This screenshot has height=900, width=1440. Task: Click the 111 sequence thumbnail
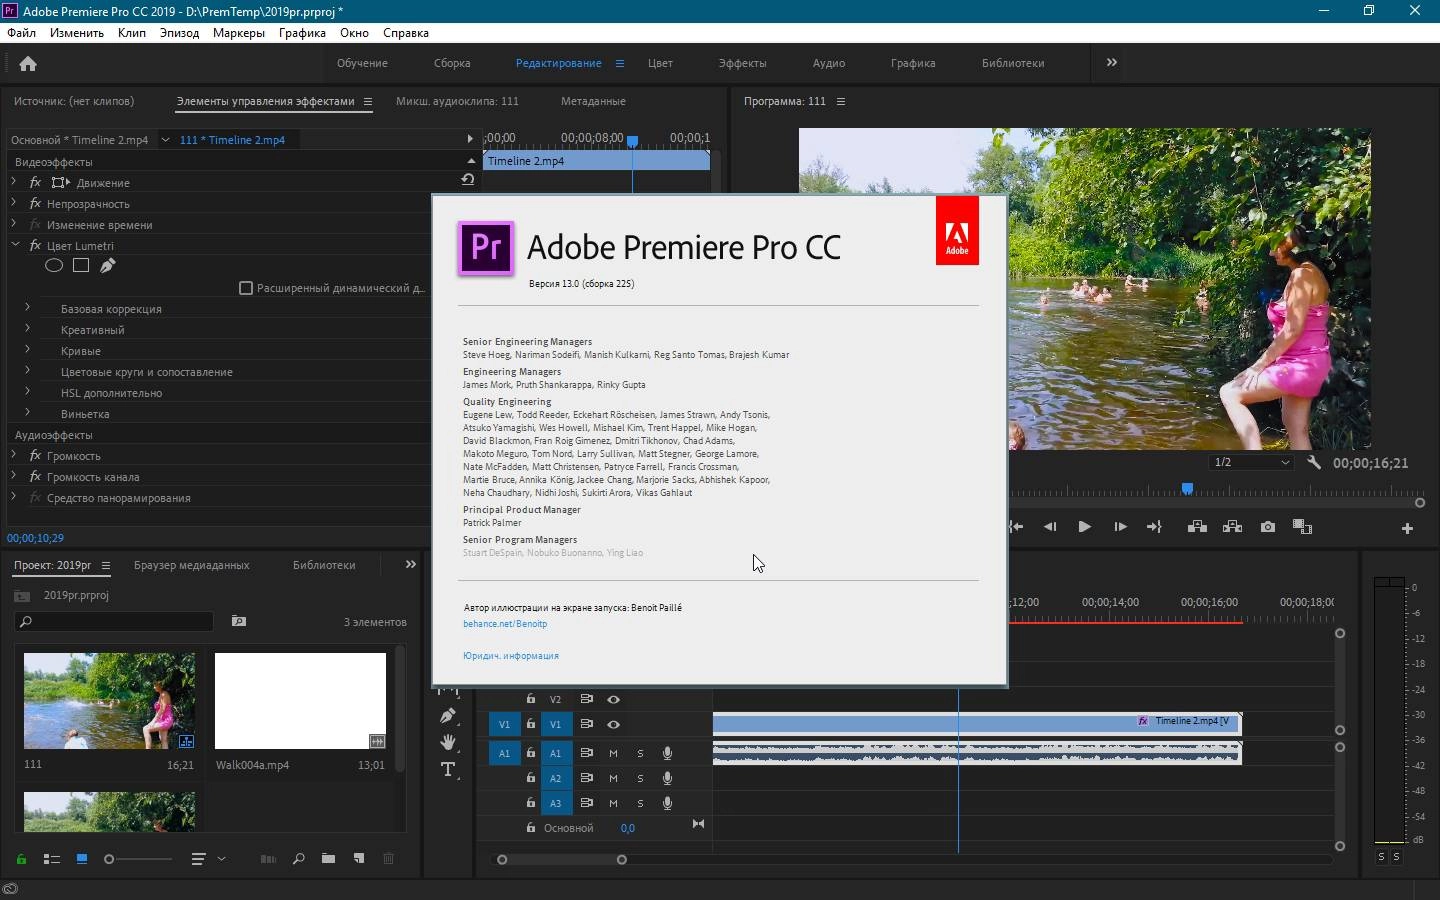[x=109, y=701]
